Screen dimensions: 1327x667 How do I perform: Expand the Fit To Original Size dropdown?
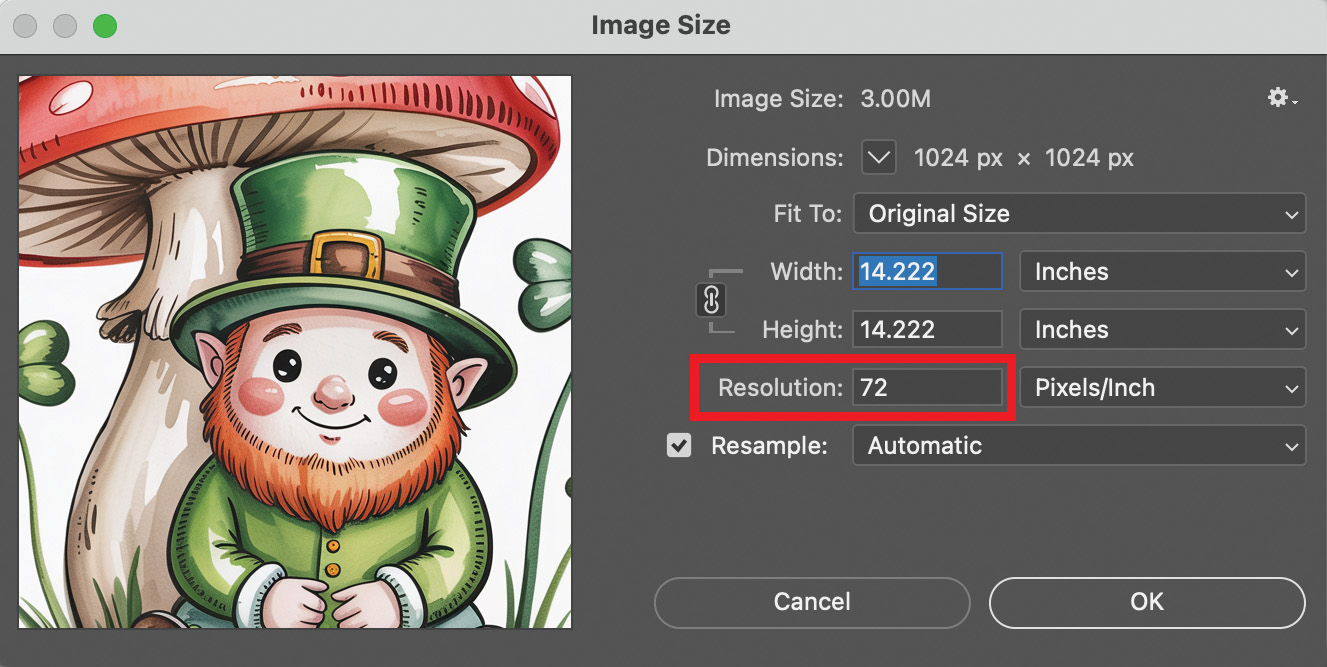pyautogui.click(x=1079, y=214)
